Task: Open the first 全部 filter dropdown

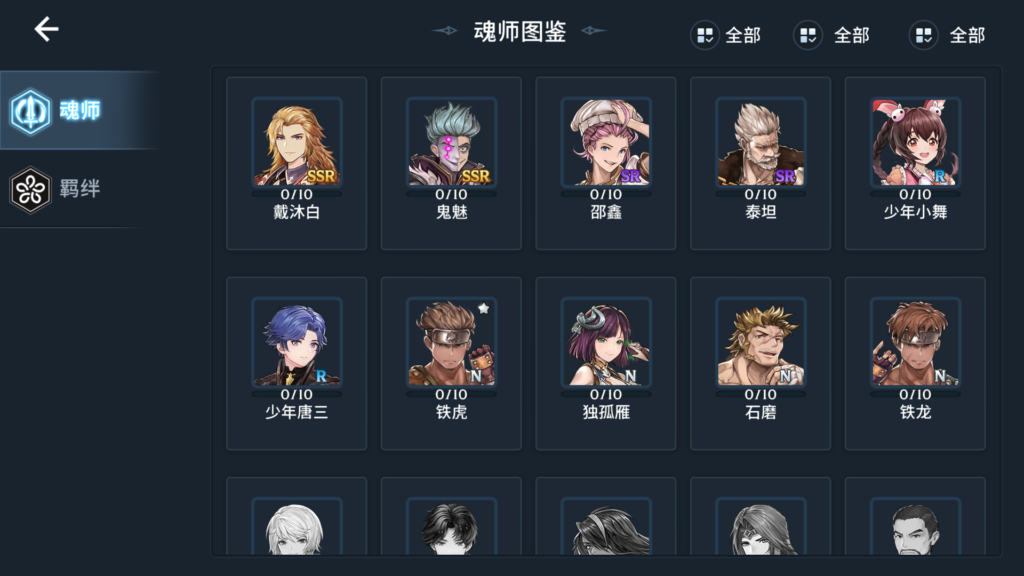Action: [x=726, y=35]
